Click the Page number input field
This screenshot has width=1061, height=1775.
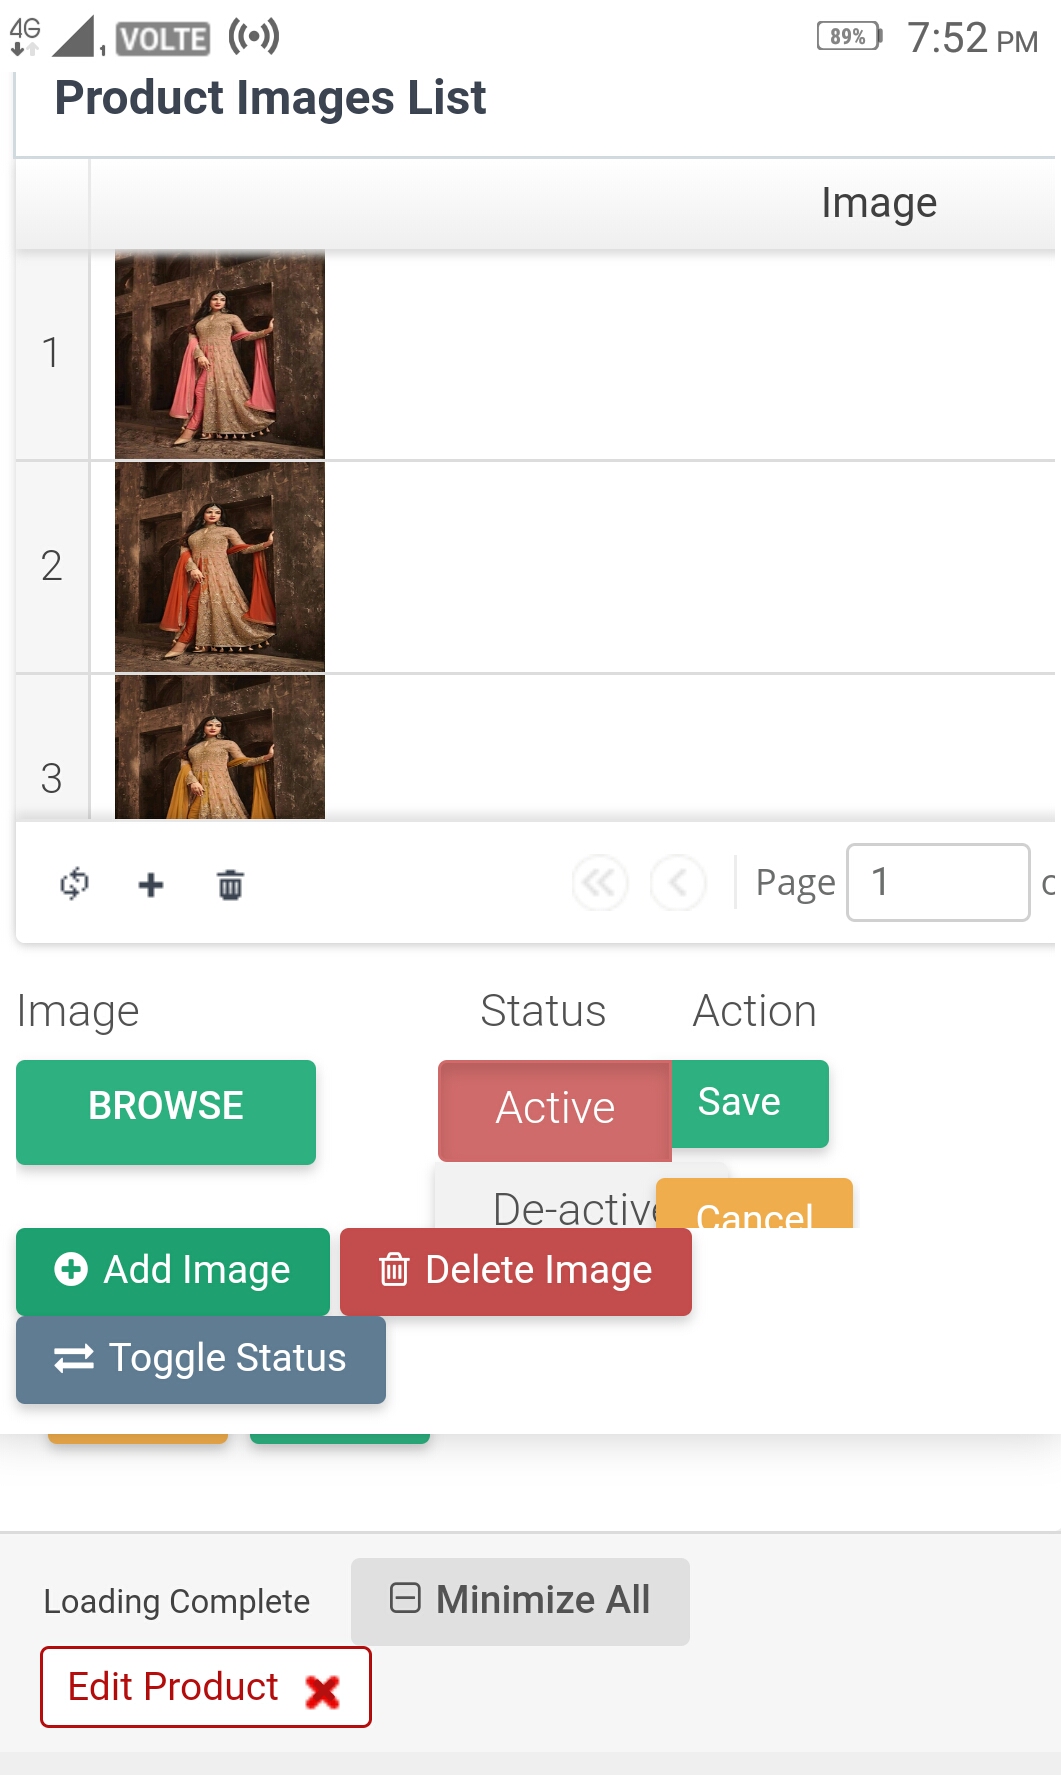(937, 882)
